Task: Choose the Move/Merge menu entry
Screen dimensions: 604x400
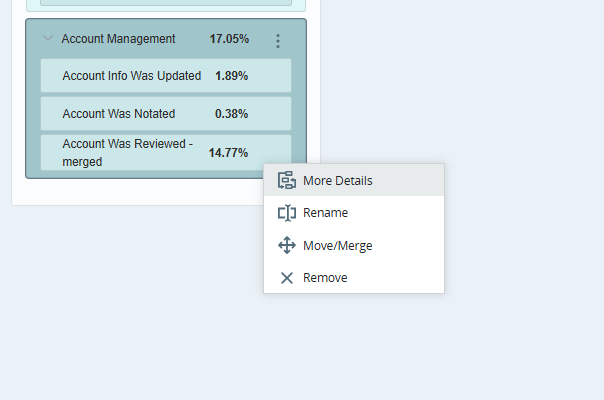Action: pos(337,245)
